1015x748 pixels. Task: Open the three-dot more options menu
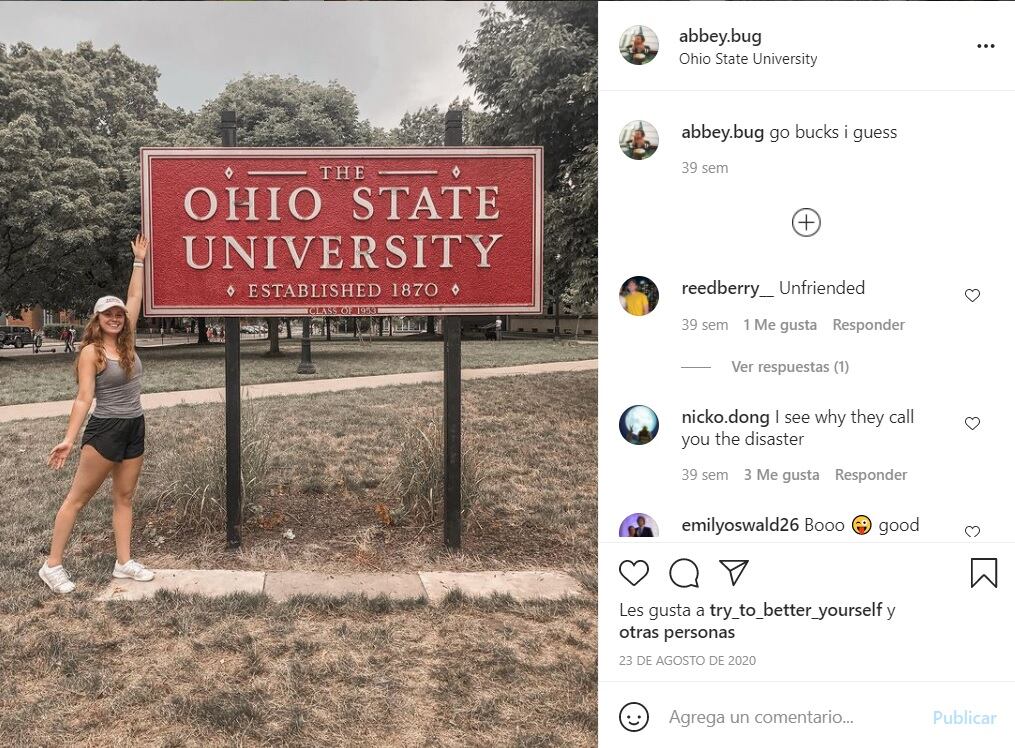(986, 46)
